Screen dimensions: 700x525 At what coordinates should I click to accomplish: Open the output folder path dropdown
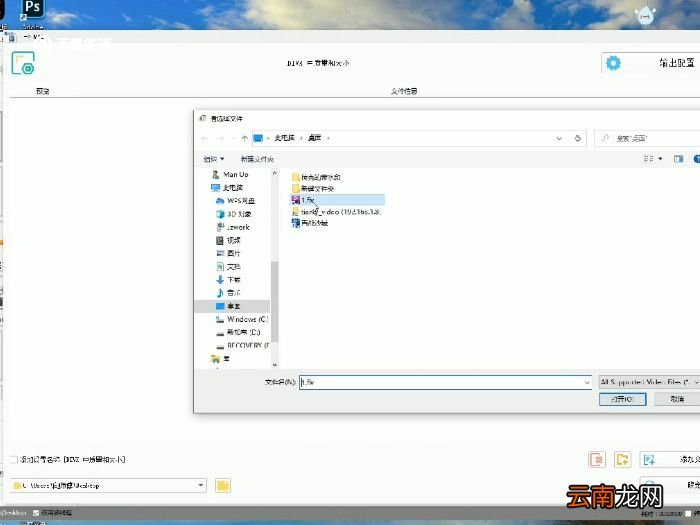pyautogui.click(x=201, y=485)
